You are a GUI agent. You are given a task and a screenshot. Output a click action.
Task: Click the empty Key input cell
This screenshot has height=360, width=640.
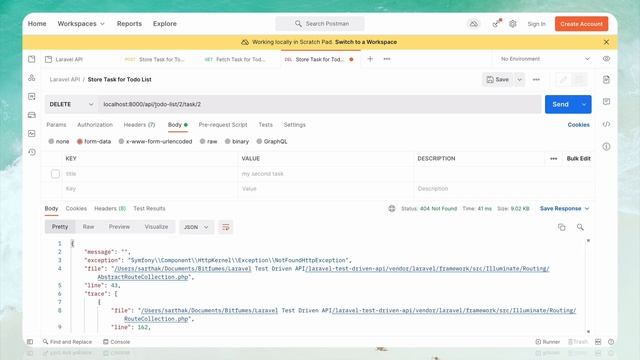tap(149, 189)
